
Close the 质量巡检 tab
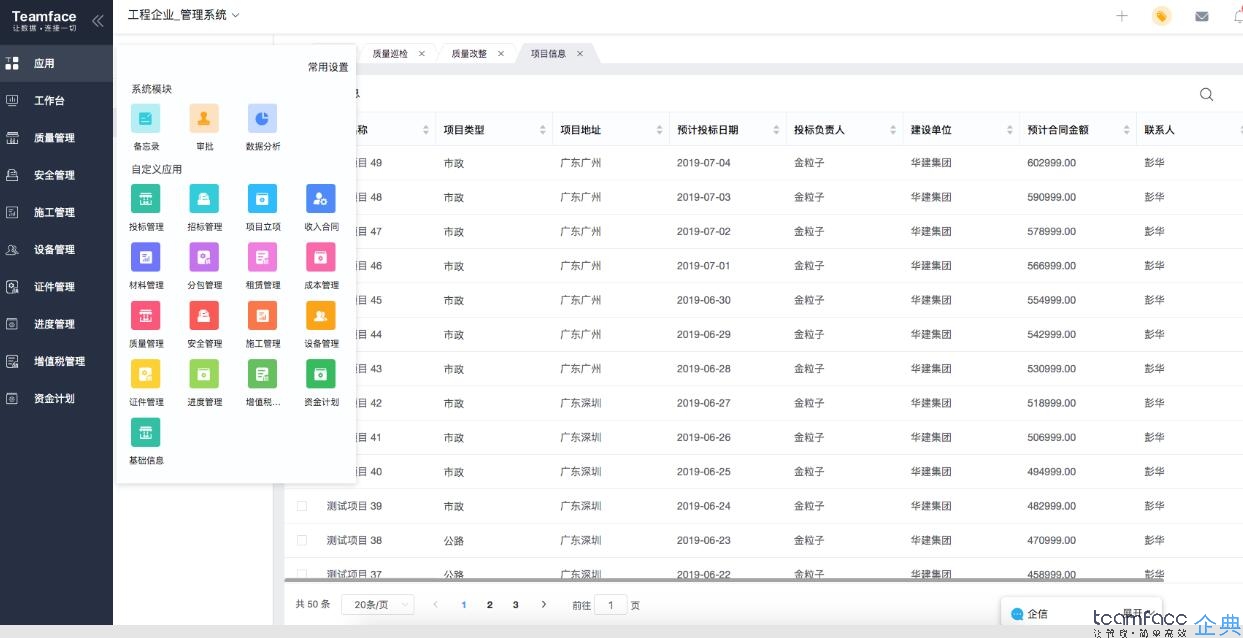point(421,54)
